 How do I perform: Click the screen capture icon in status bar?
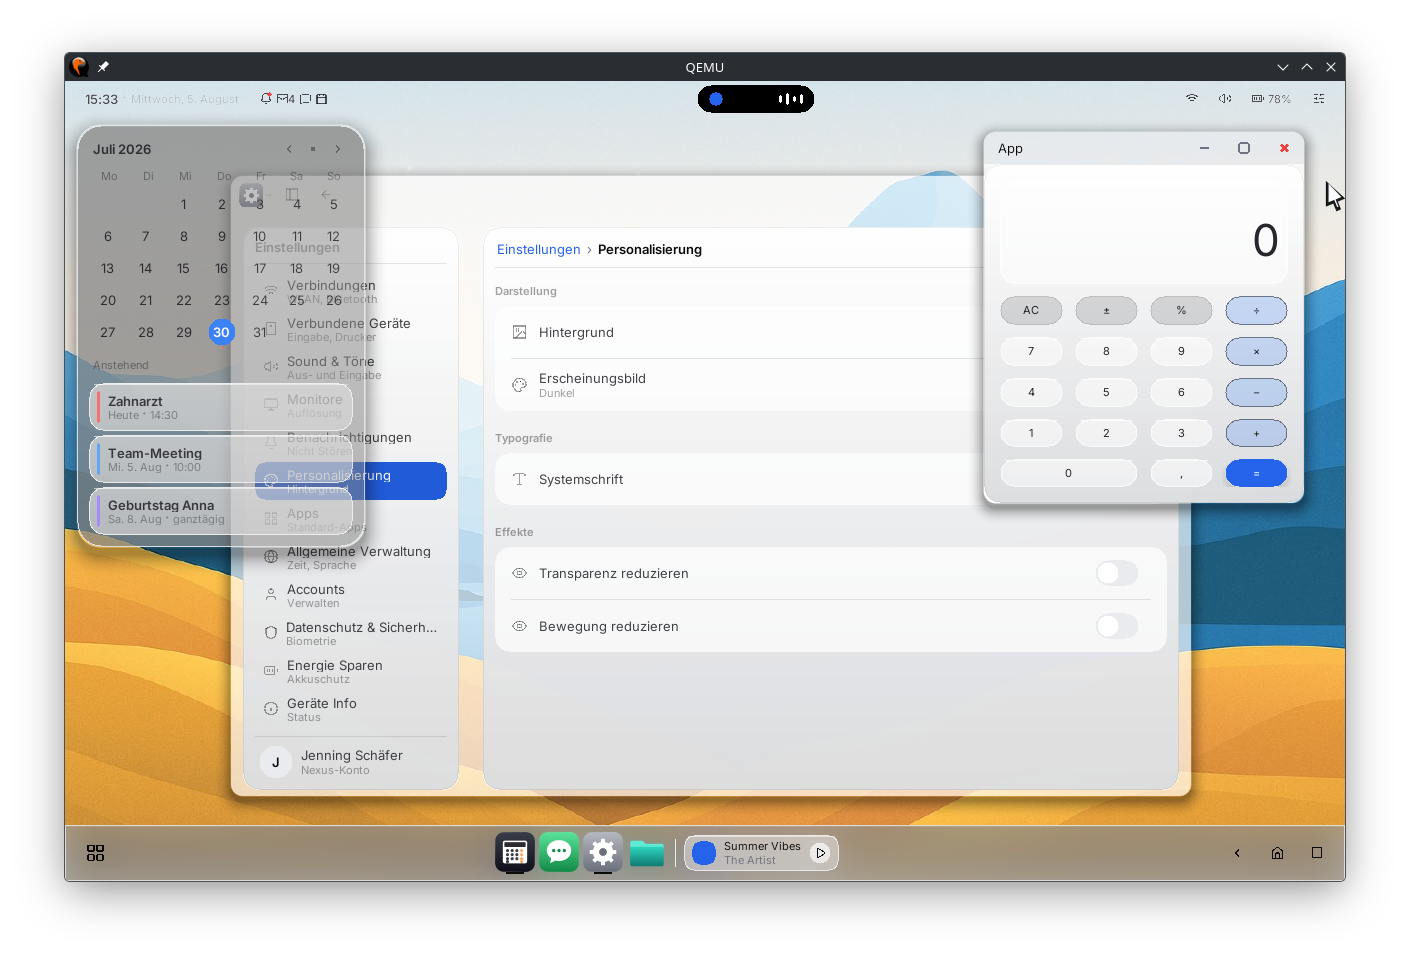pyautogui.click(x=306, y=99)
